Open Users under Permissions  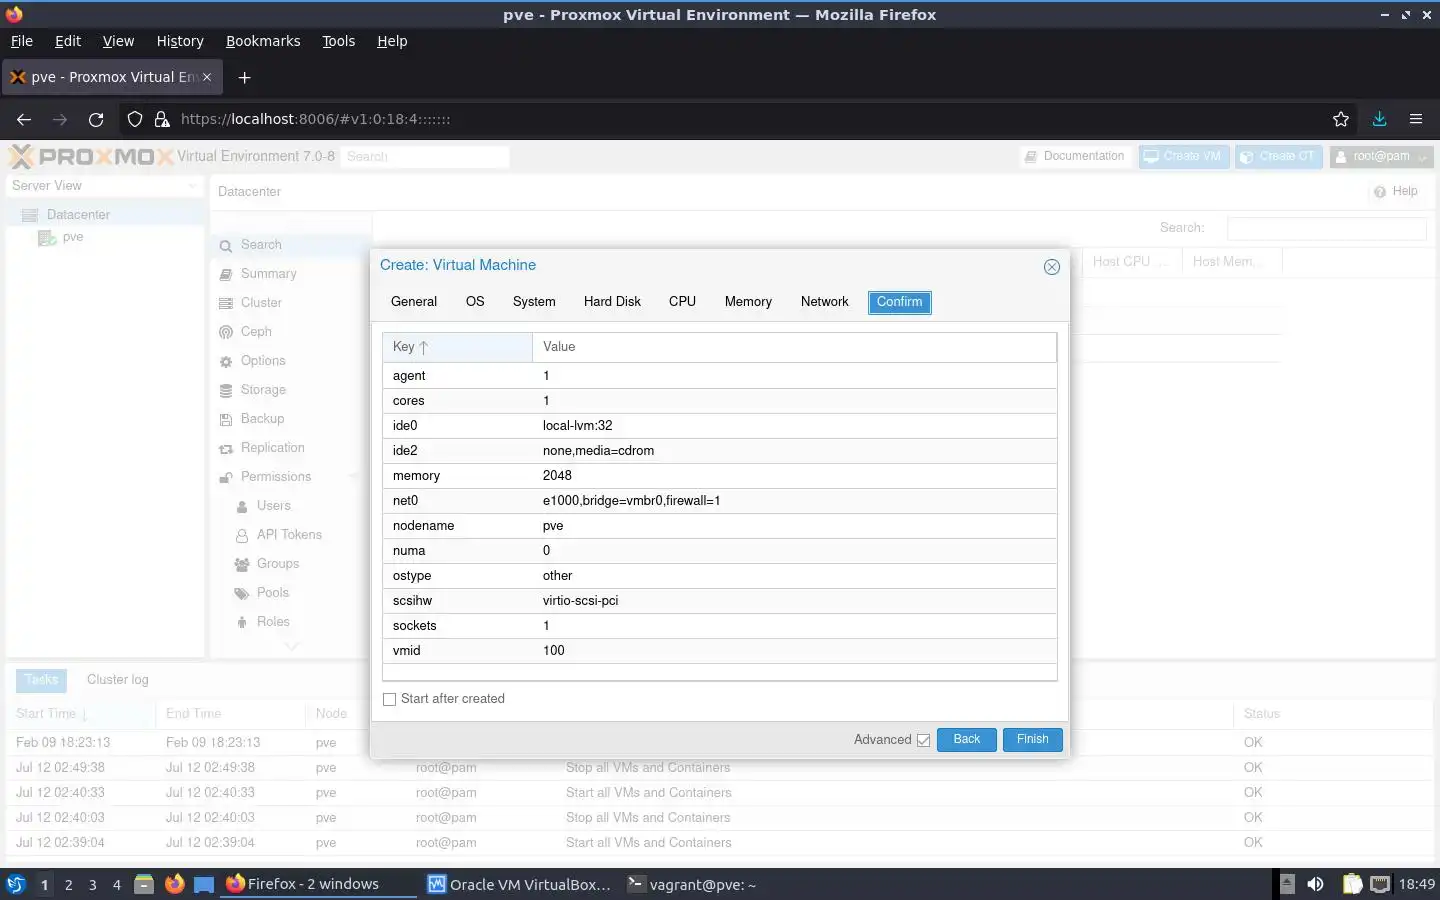pyautogui.click(x=290, y=506)
